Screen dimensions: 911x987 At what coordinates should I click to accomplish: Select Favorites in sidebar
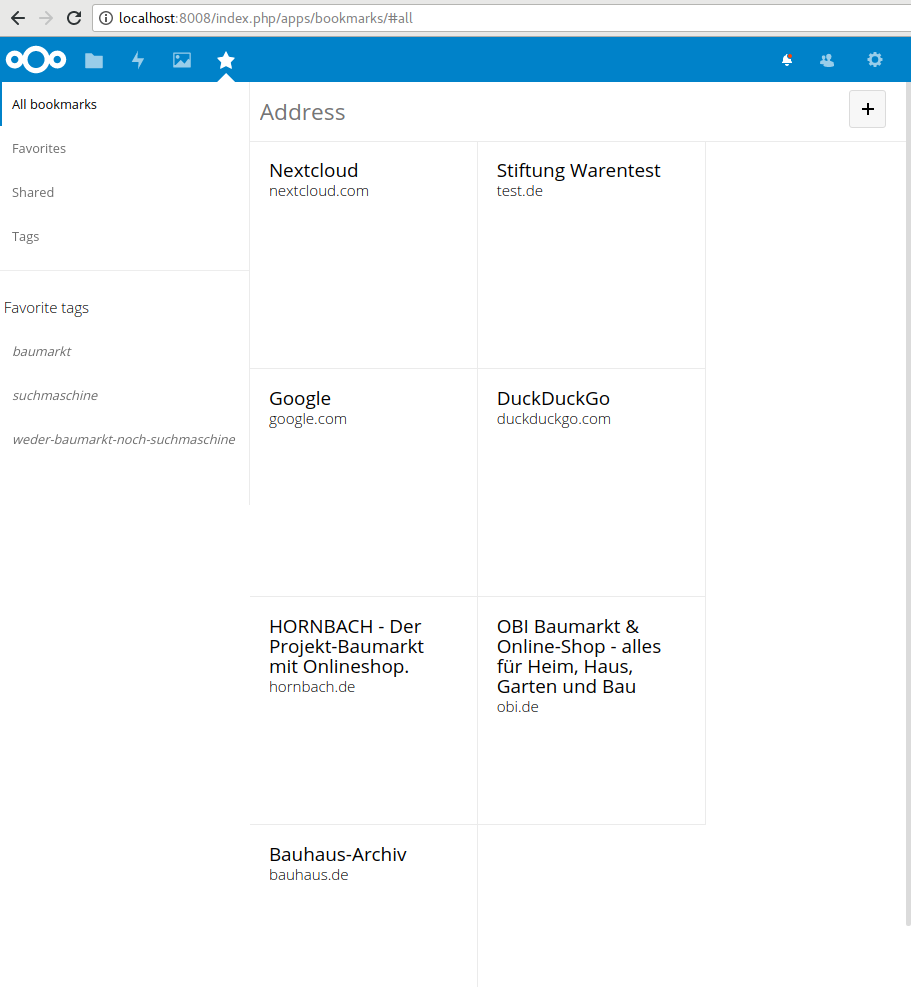coord(125,149)
